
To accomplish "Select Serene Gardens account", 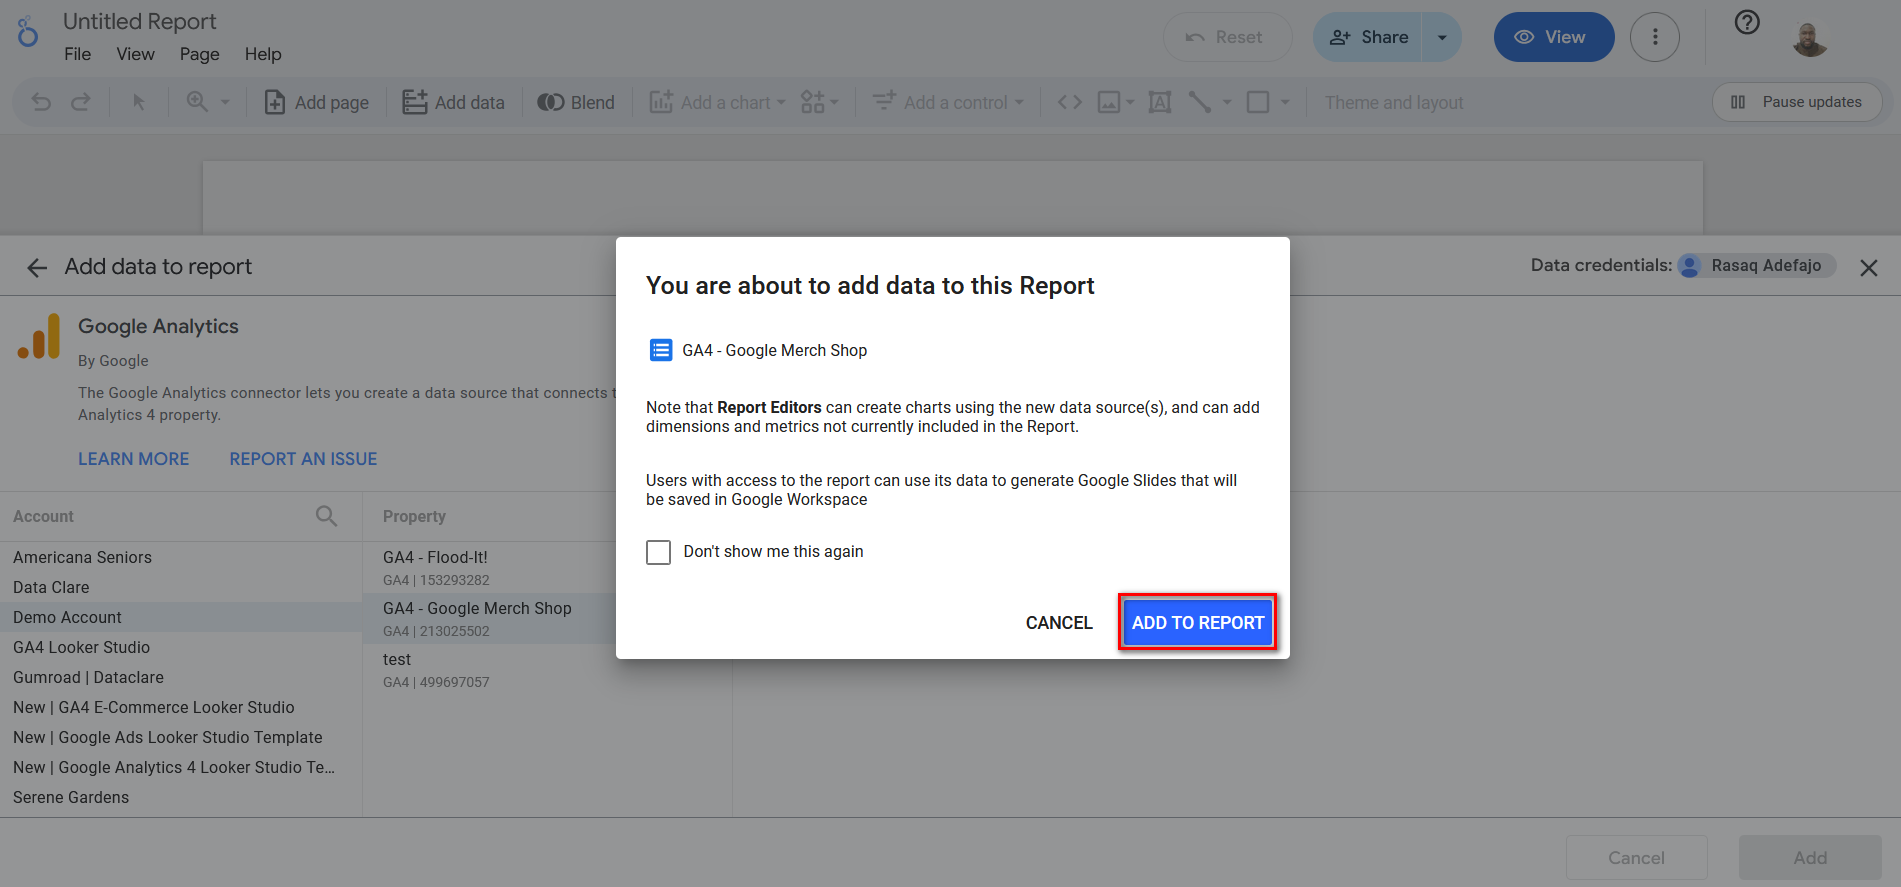I will (x=181, y=797).
